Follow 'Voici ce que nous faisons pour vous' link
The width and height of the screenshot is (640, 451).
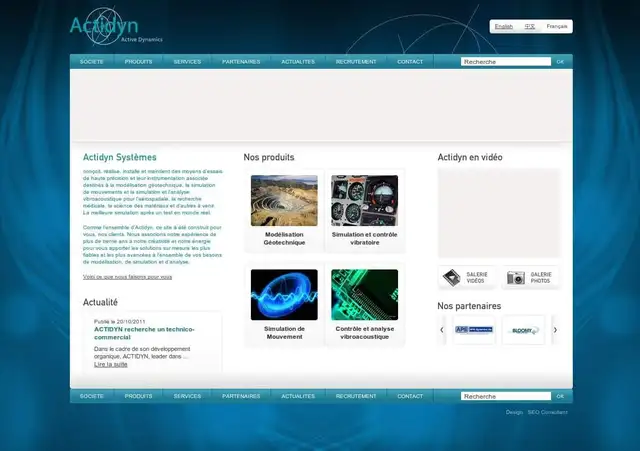tap(127, 277)
